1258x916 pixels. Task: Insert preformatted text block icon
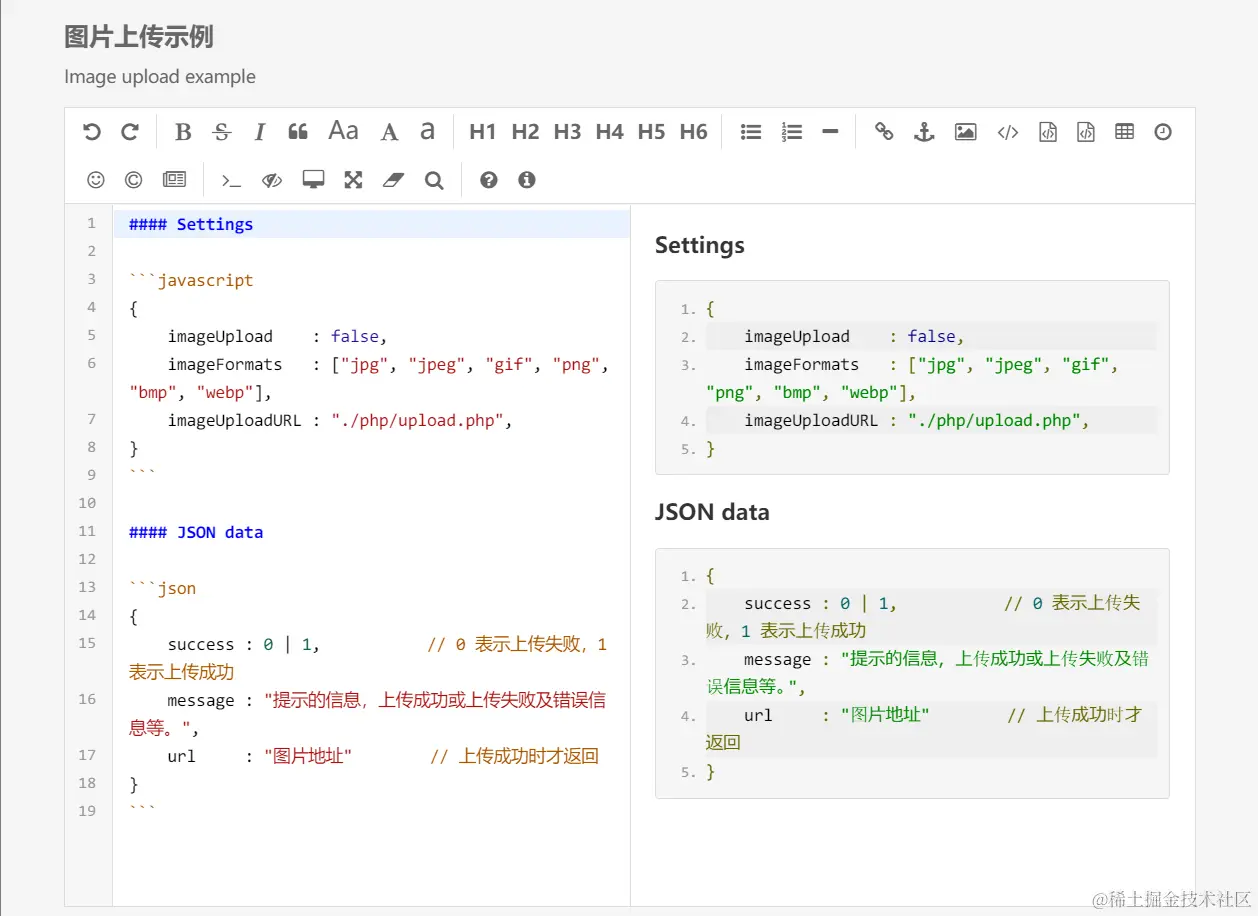coord(1048,132)
